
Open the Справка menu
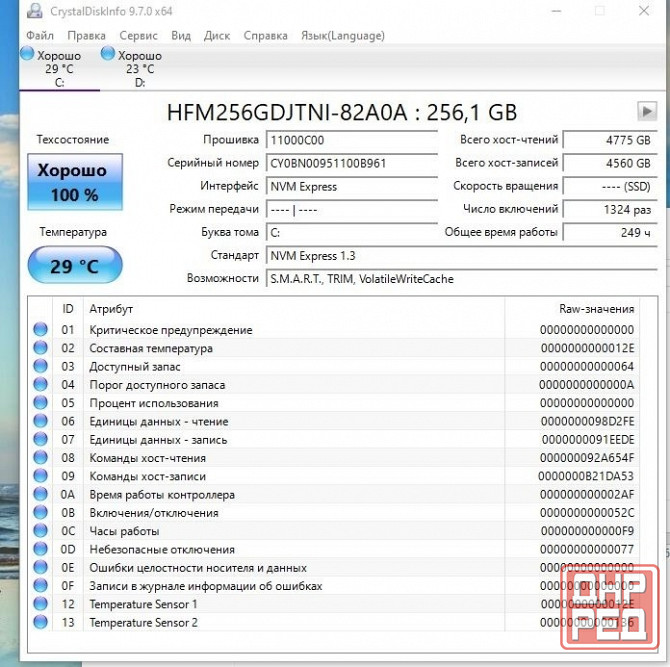(x=265, y=35)
